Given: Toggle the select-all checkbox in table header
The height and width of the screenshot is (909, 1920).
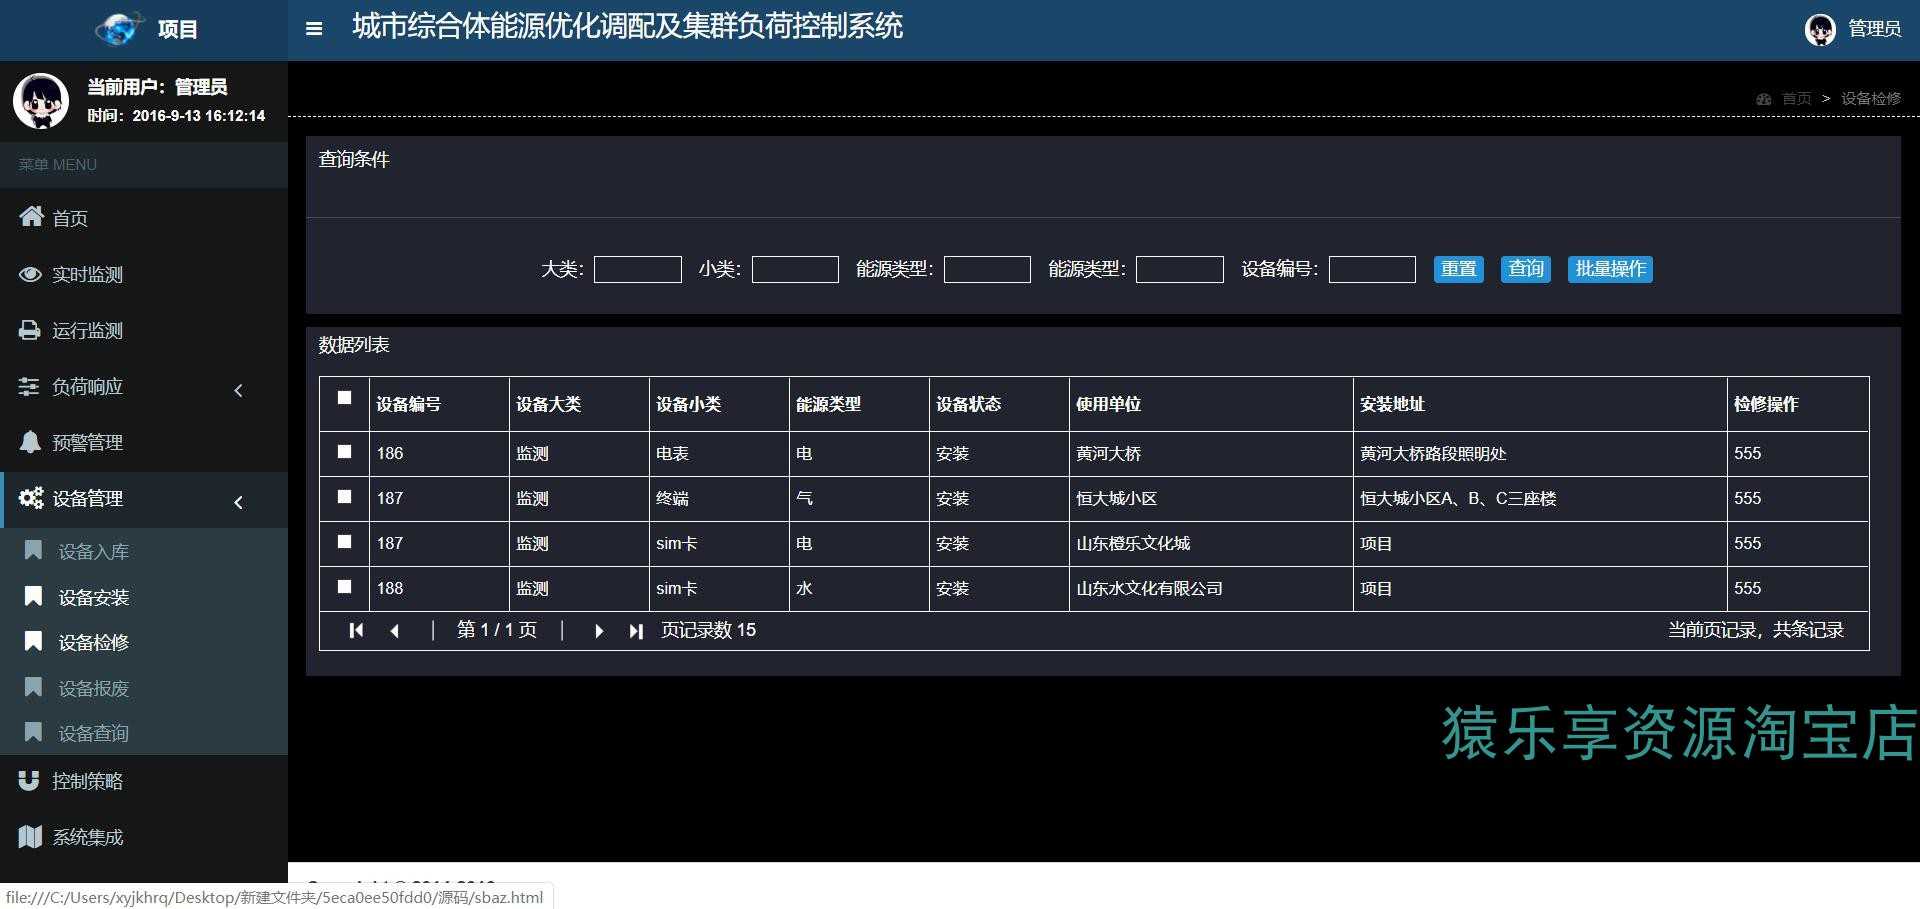Looking at the screenshot, I should (345, 398).
